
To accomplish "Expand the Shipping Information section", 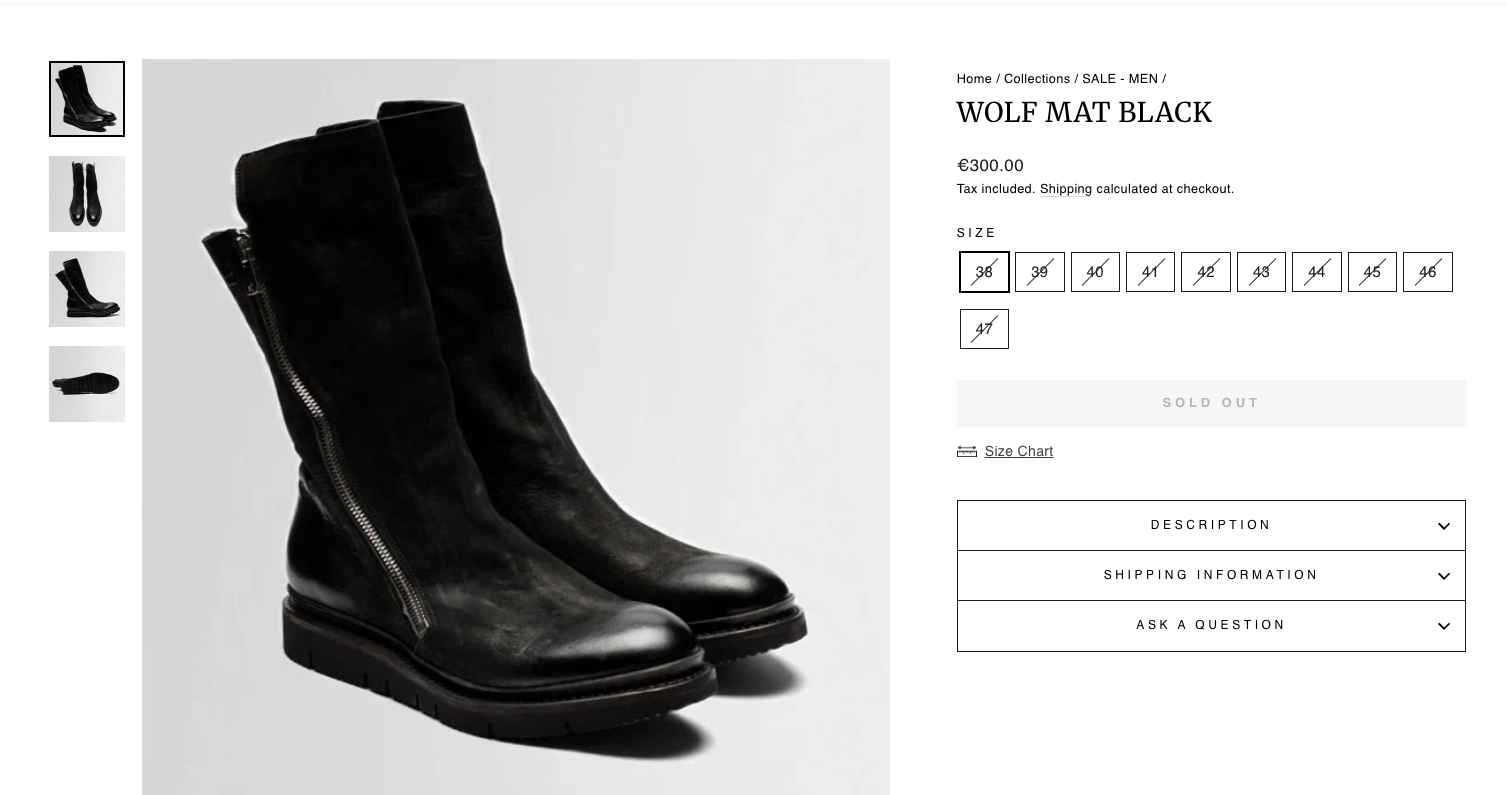I will click(x=1210, y=575).
